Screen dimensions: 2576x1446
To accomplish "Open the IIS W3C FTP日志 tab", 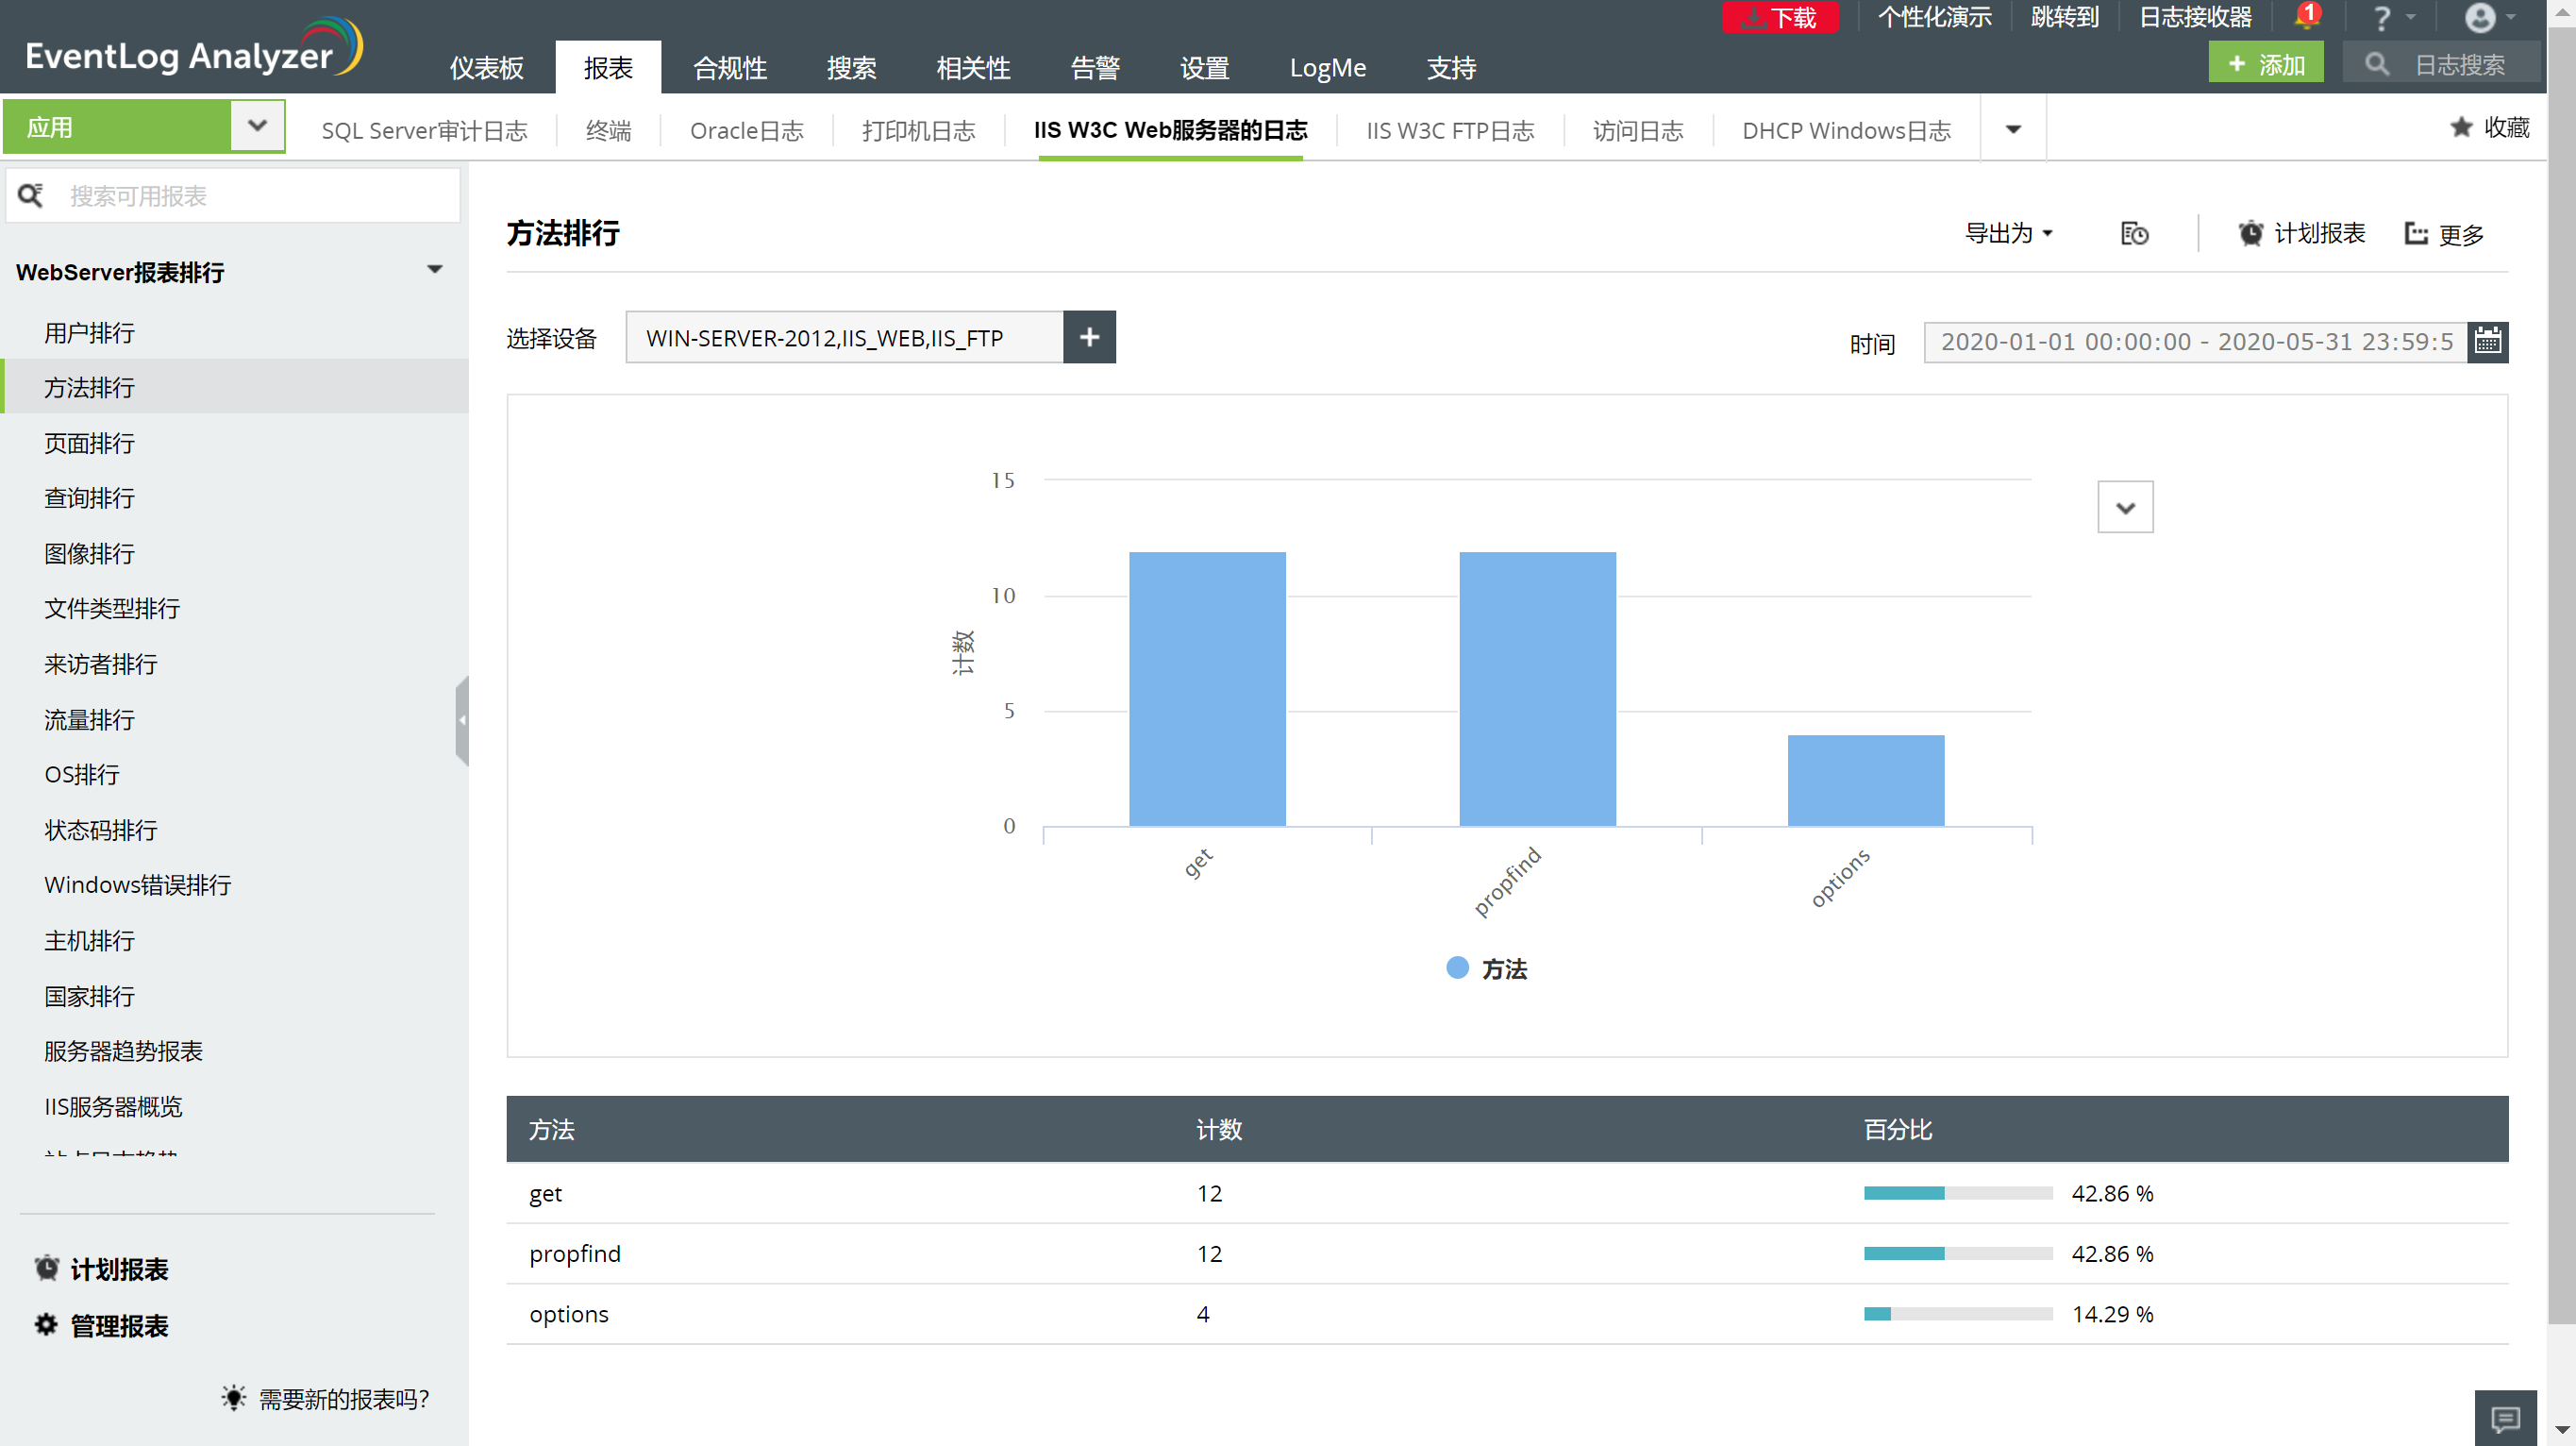I will click(1450, 131).
